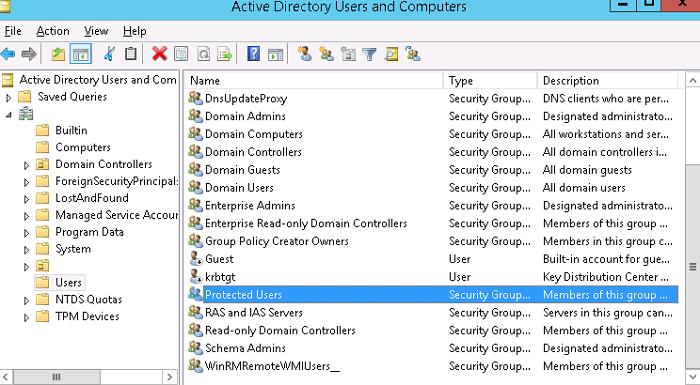
Task: Click the domain node icon in tree
Action: pos(26,114)
